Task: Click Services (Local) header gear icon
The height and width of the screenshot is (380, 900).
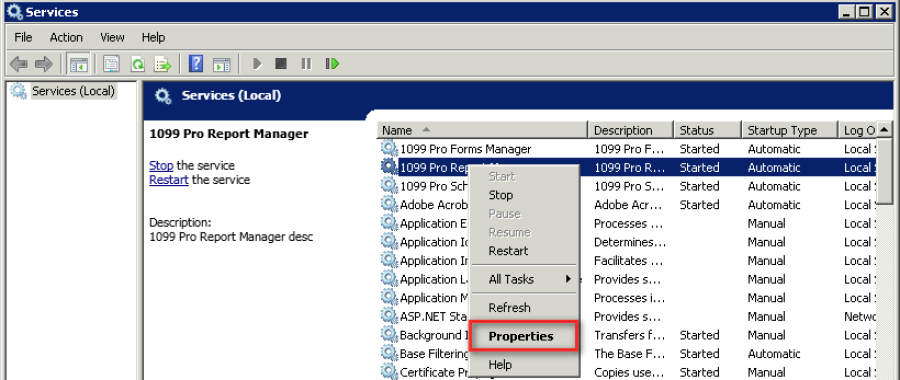Action: pos(163,96)
